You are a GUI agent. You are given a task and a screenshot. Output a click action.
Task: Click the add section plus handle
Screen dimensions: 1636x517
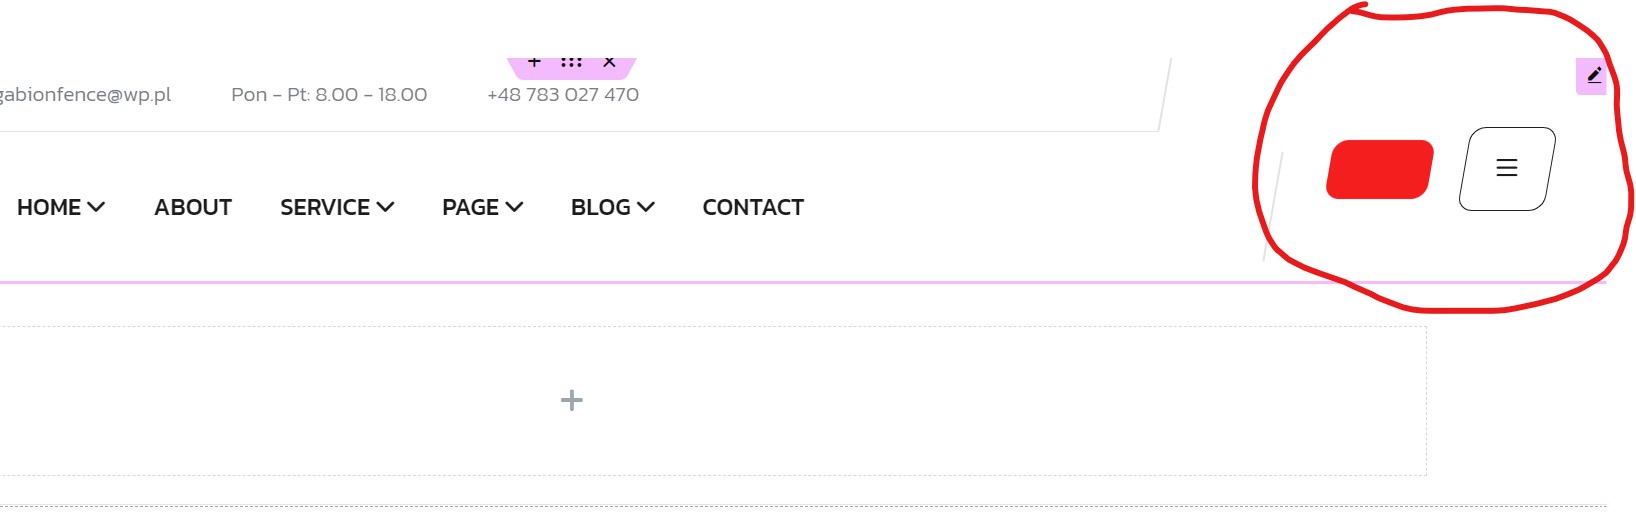coord(534,63)
